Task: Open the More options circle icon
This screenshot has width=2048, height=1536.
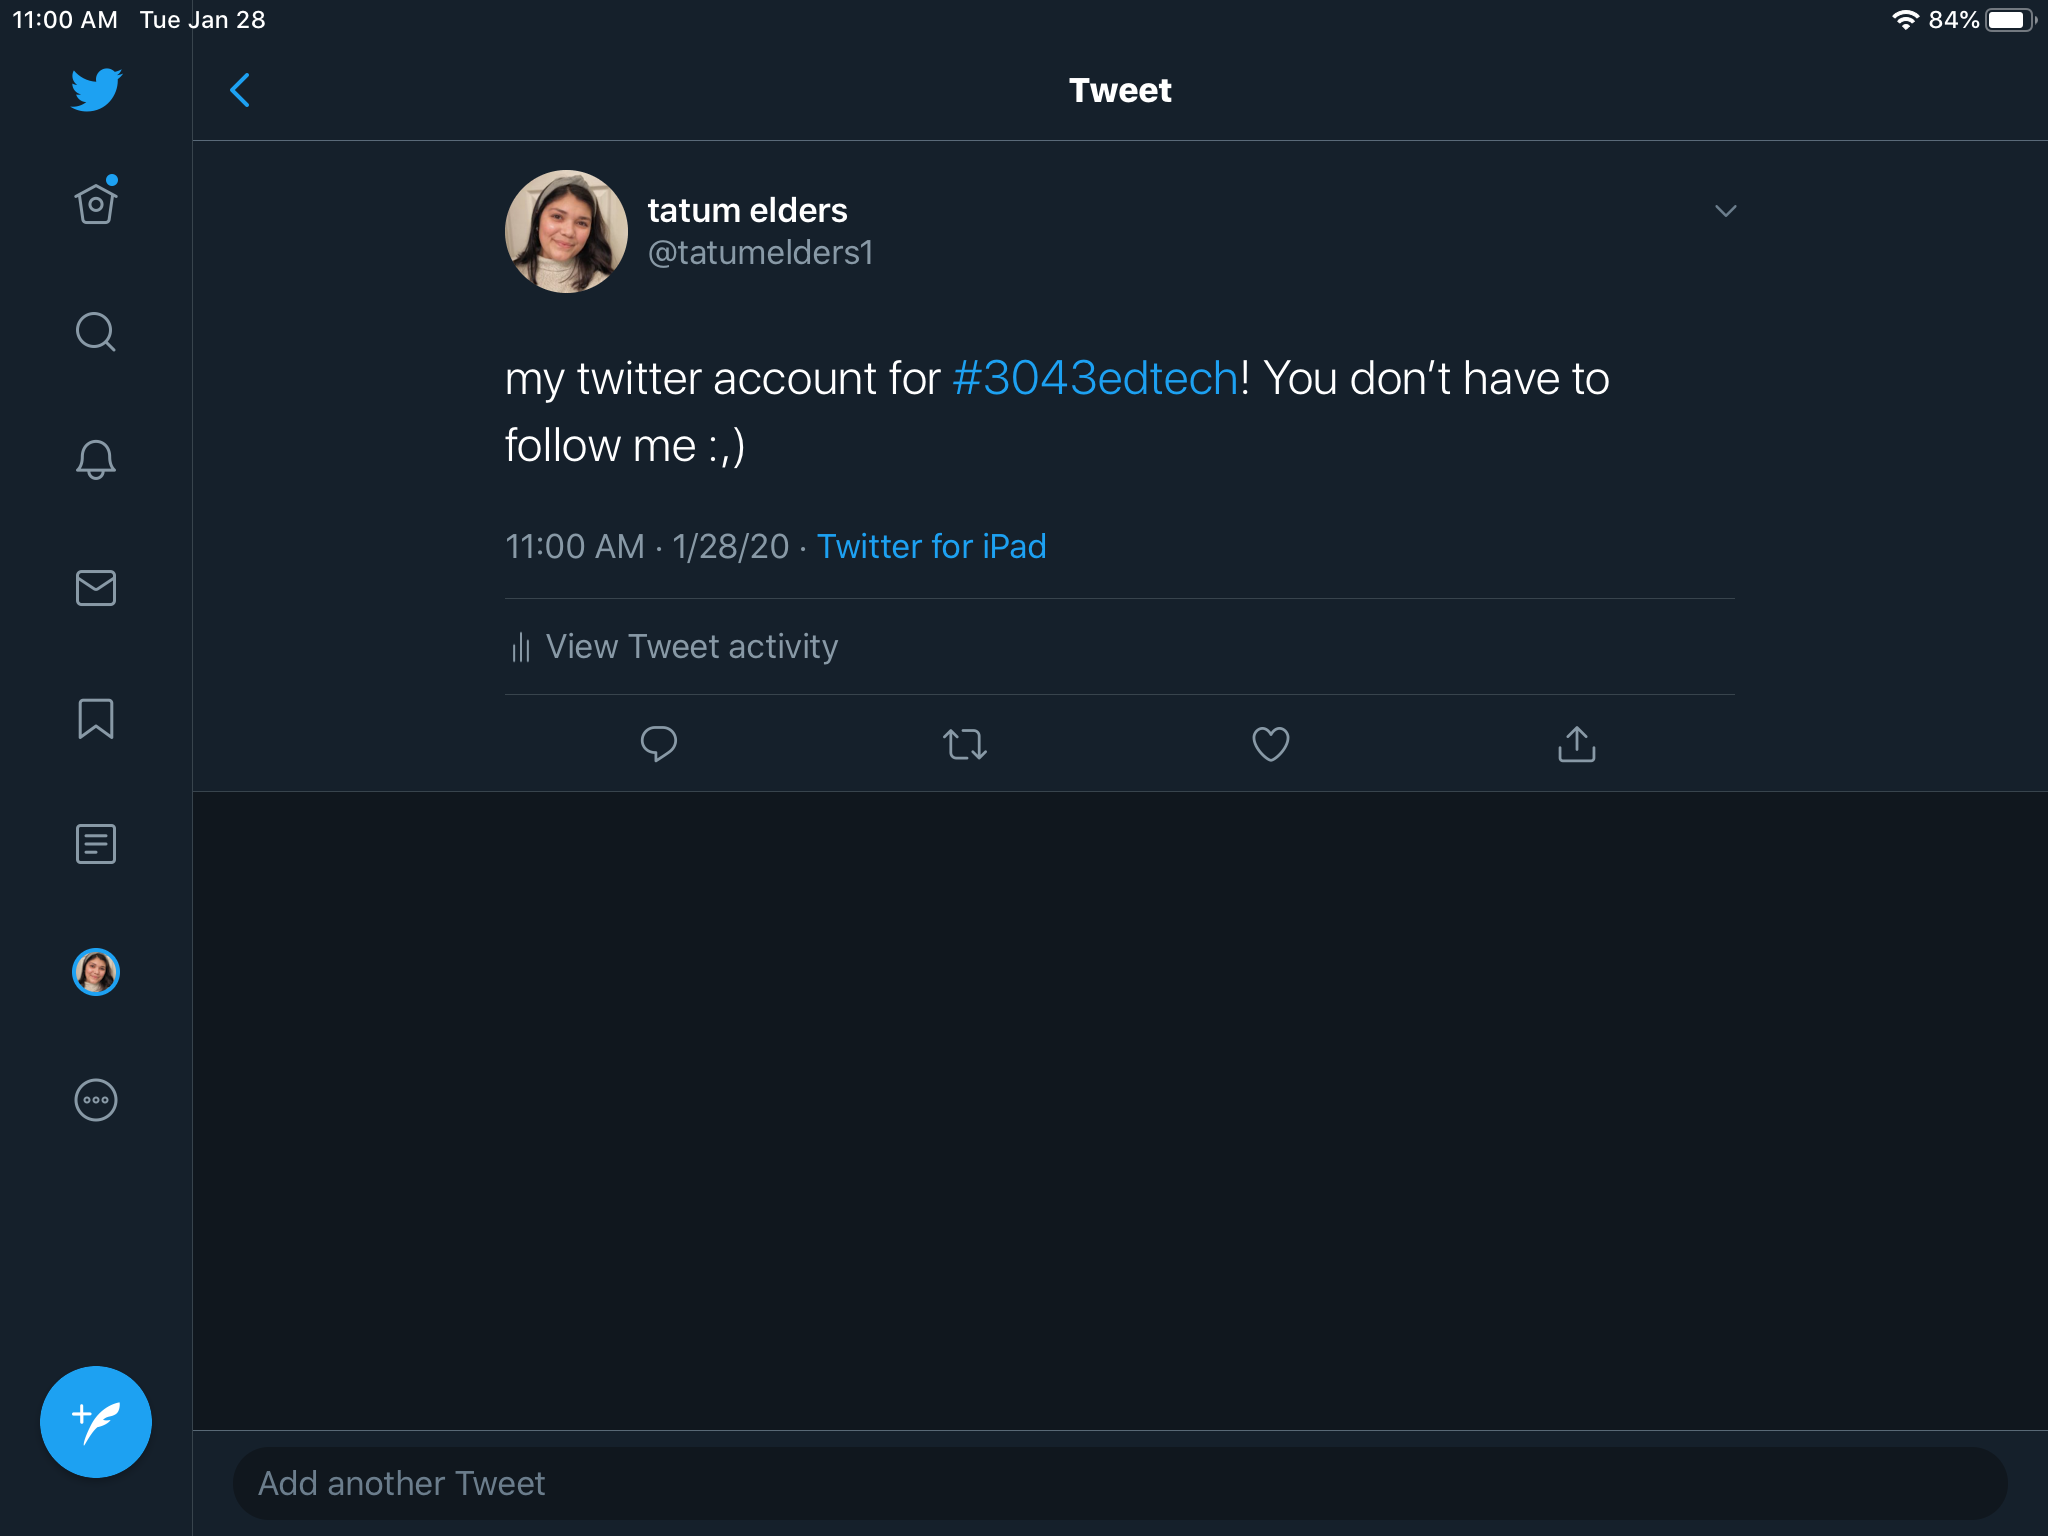Action: 96,1100
